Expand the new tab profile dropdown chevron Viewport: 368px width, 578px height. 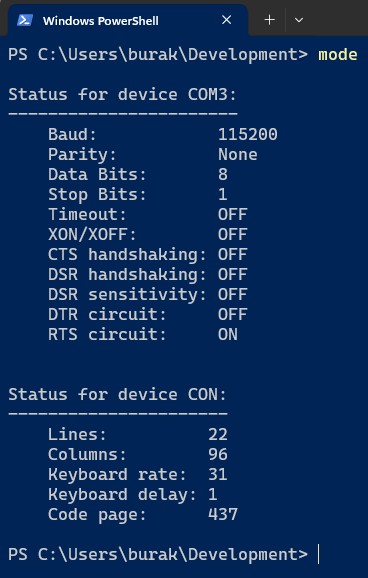[299, 20]
